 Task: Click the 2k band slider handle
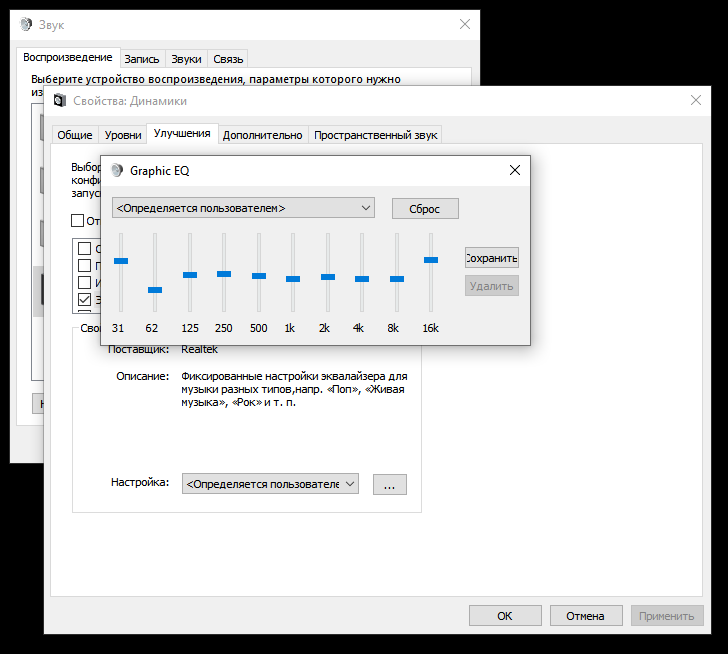pyautogui.click(x=328, y=277)
